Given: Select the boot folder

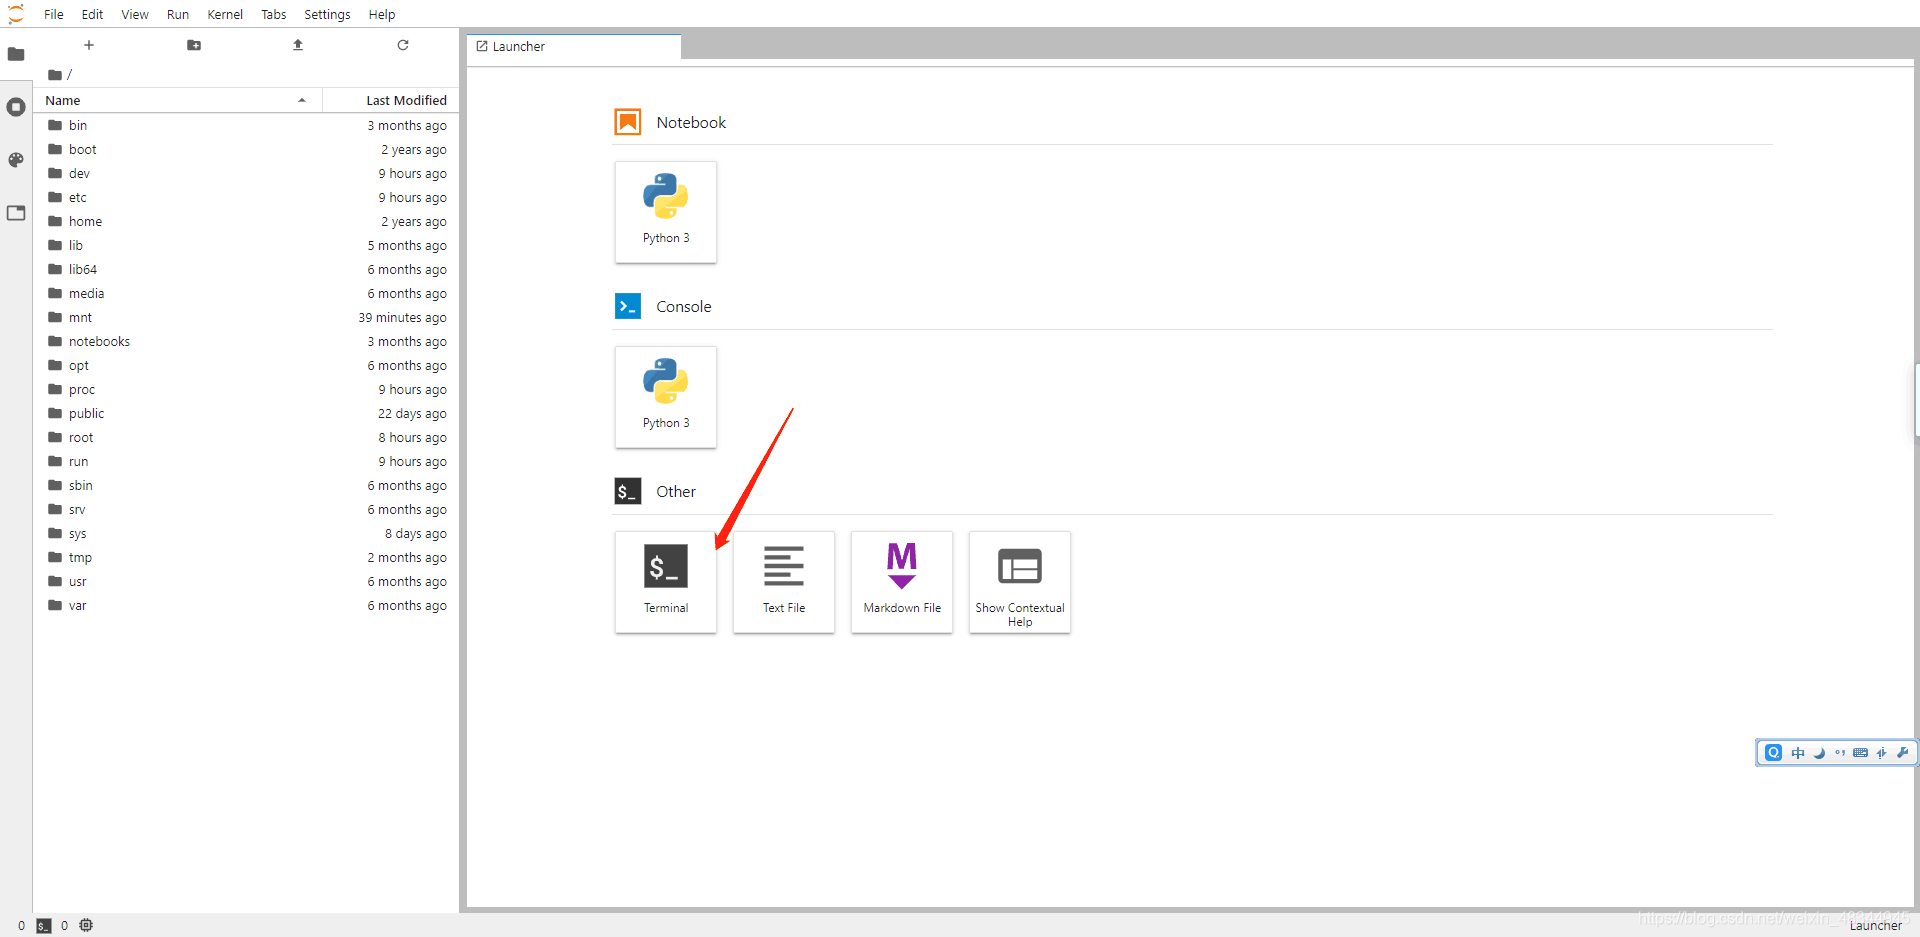Looking at the screenshot, I should click(246, 149).
